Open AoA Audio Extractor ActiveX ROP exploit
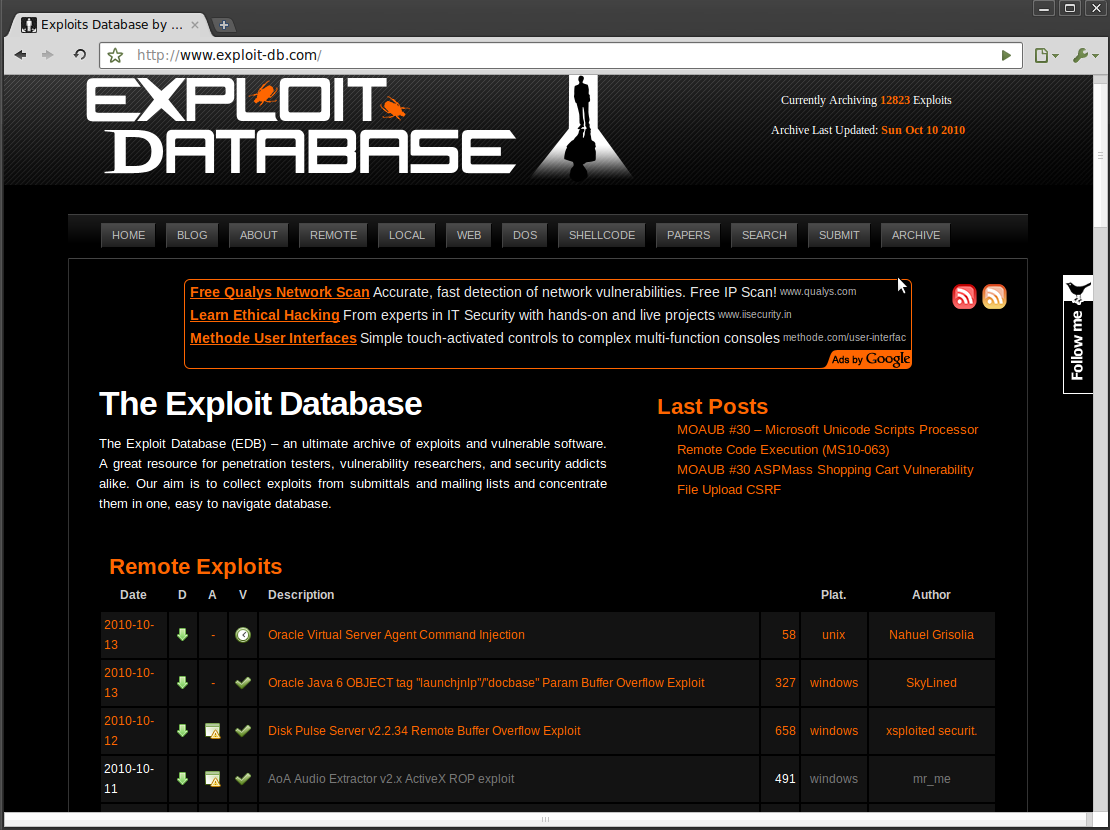The image size is (1110, 830). point(391,778)
